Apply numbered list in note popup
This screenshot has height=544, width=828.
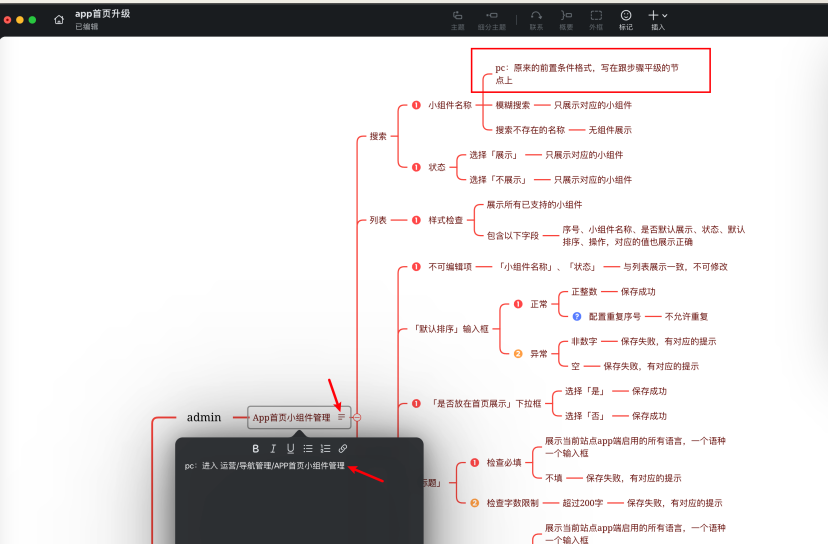coord(325,449)
